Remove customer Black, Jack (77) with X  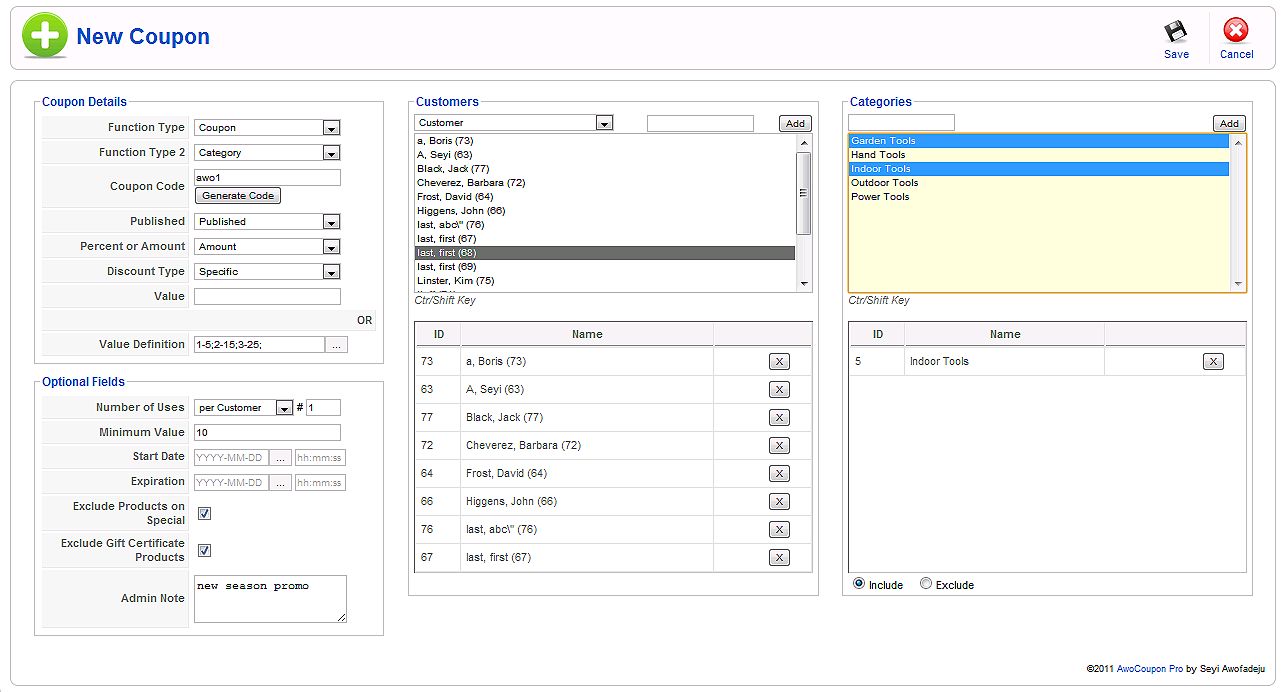[779, 417]
